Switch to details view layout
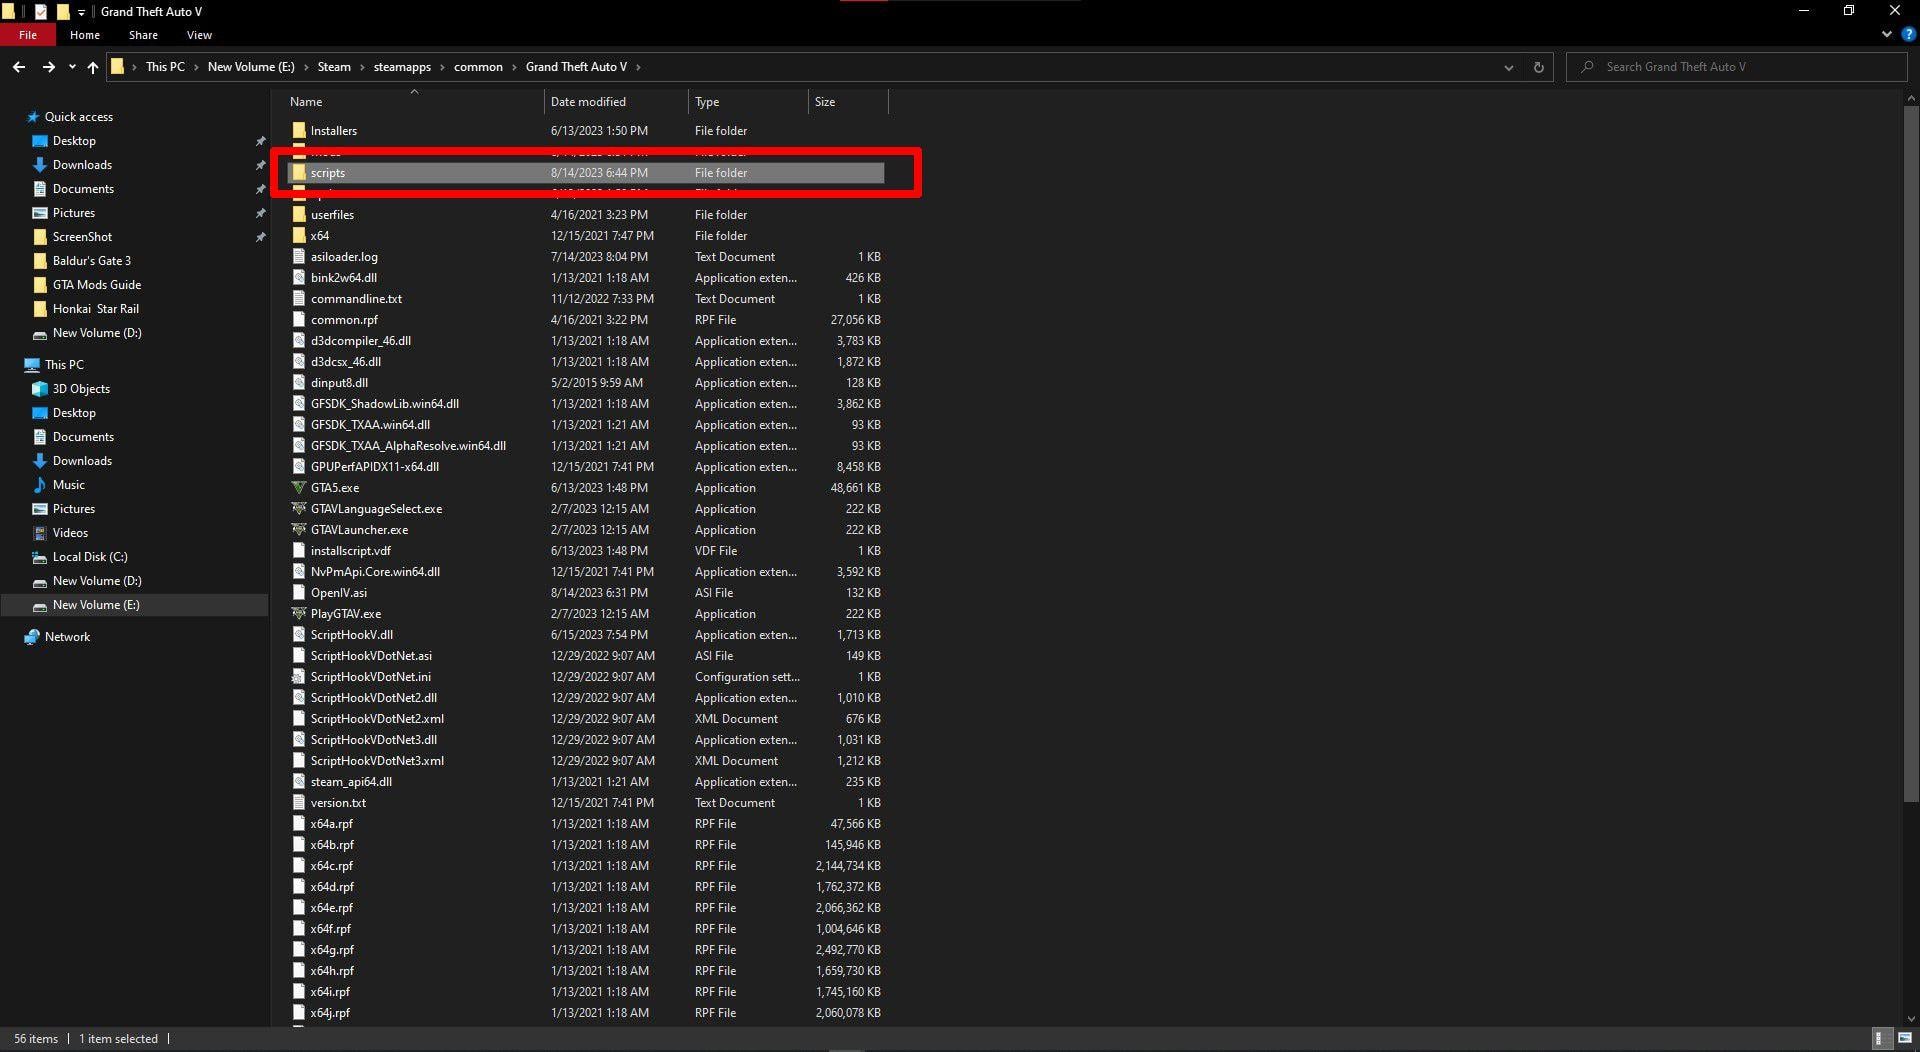The width and height of the screenshot is (1920, 1052). click(x=1879, y=1039)
